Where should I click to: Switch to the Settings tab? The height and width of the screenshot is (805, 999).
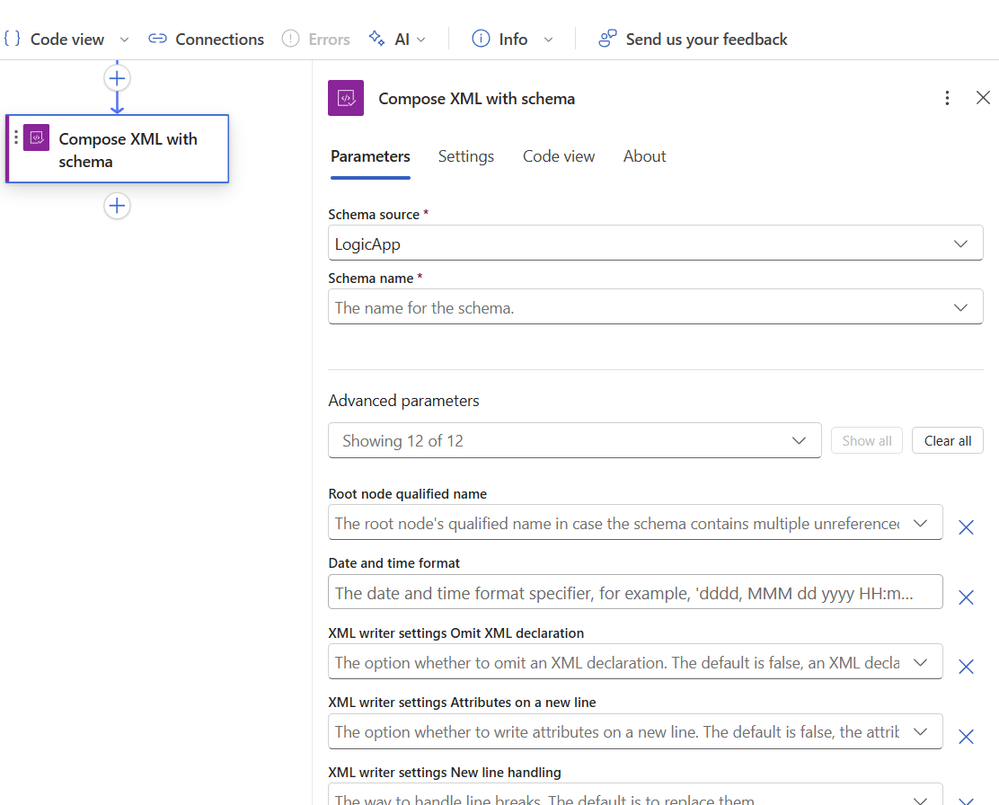pos(466,156)
